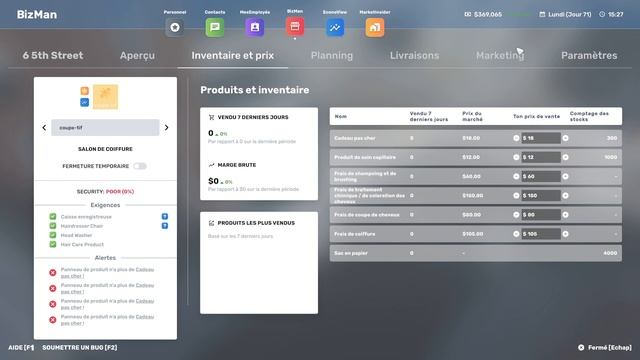Screen dimensions: 640x360
Task: Click the Head Washer requirement checkbox
Action: click(x=53, y=235)
